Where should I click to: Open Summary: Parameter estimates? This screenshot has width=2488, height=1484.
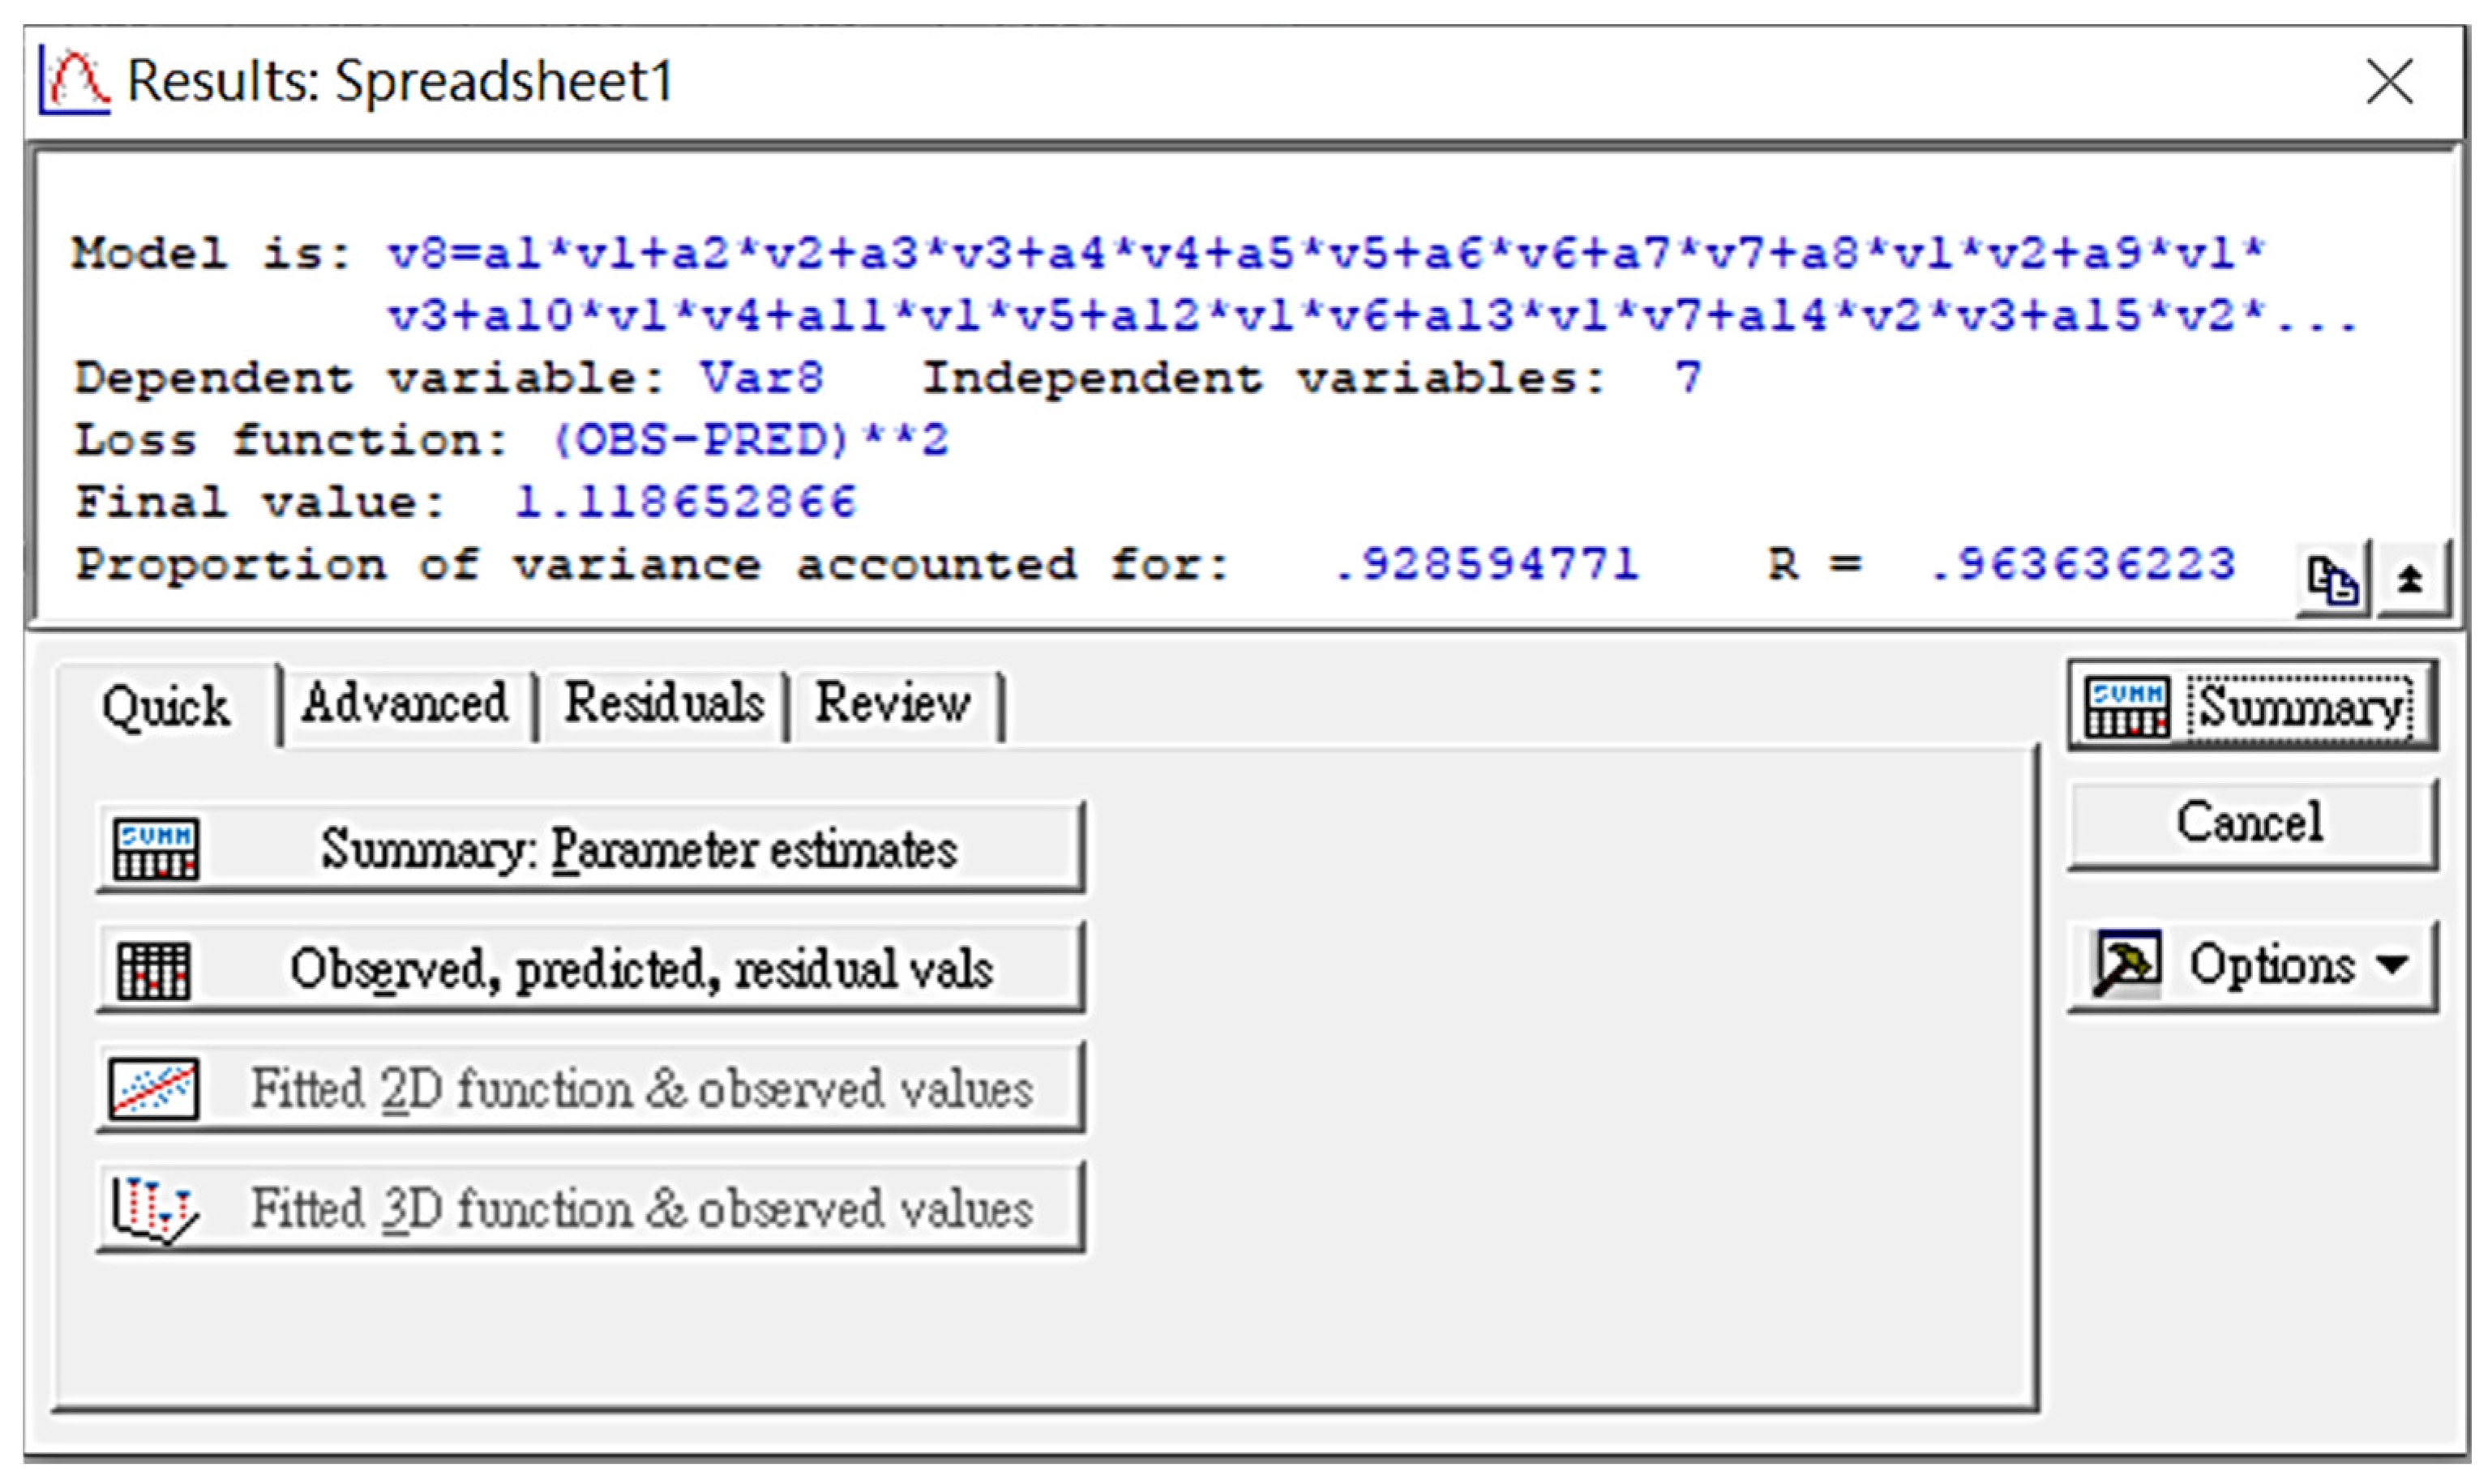(638, 849)
